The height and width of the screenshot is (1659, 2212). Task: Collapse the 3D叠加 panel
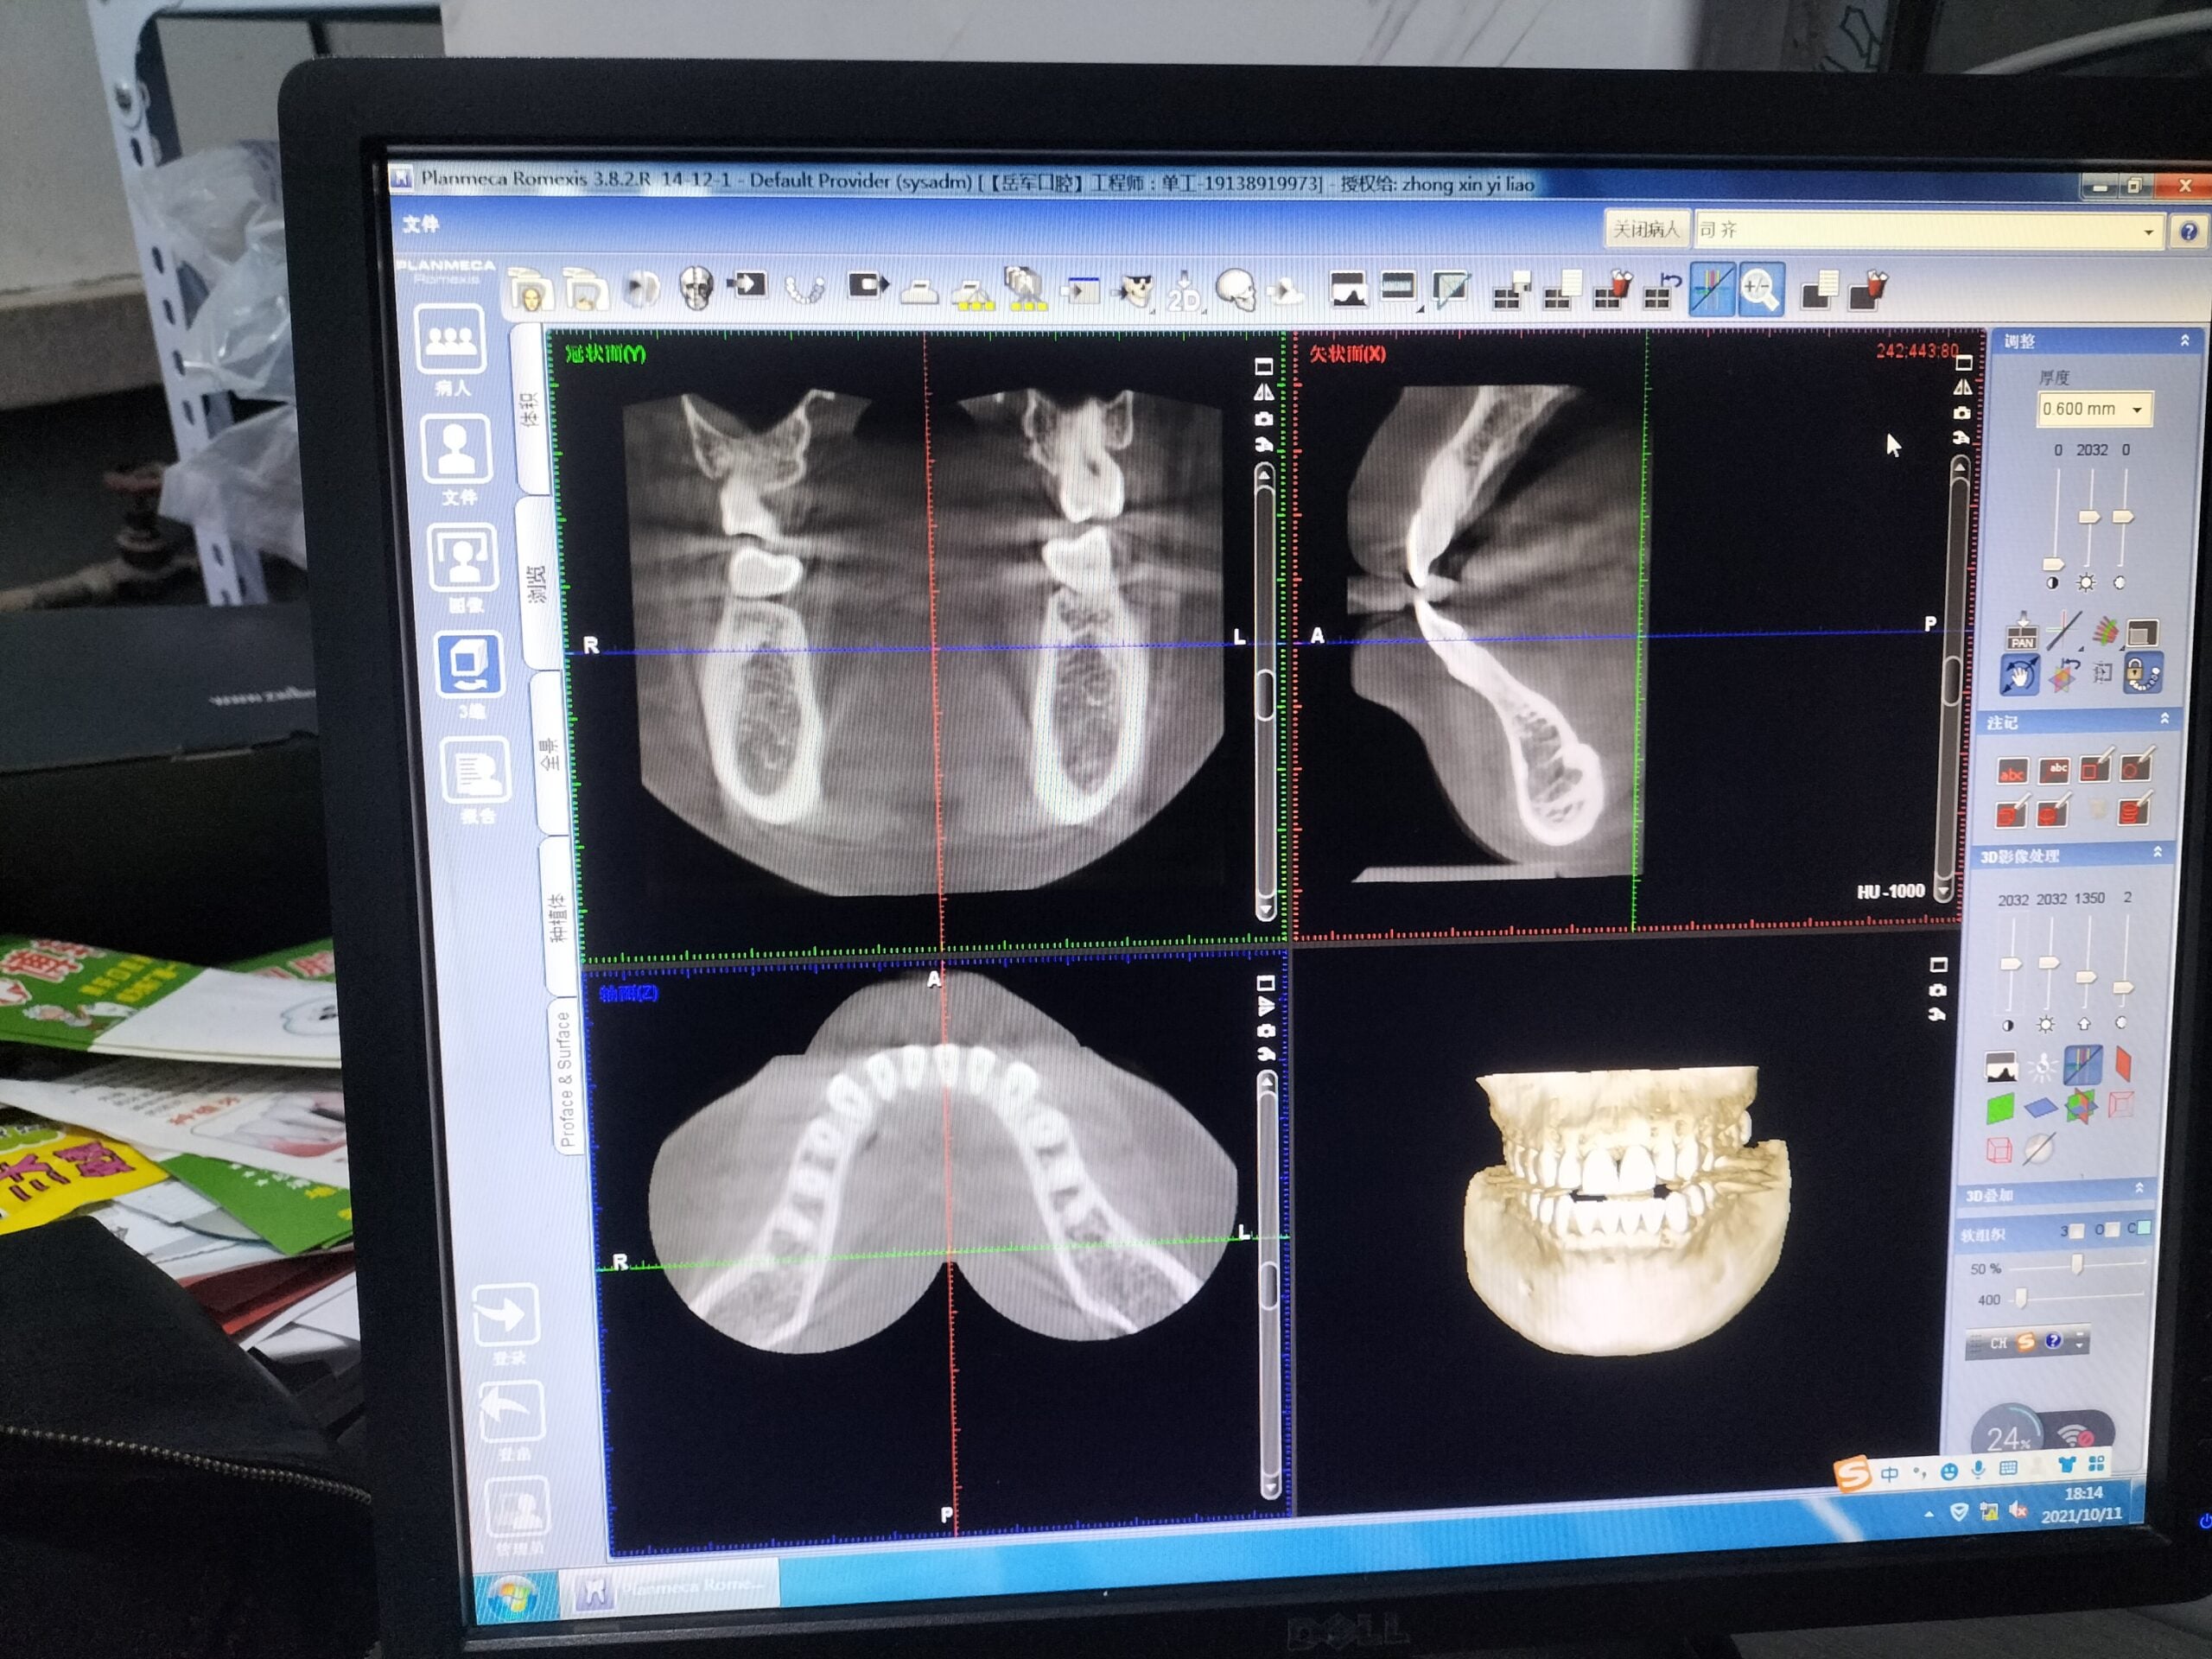[2139, 1189]
